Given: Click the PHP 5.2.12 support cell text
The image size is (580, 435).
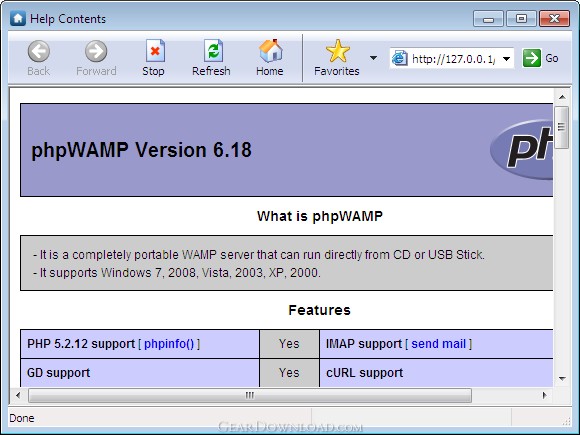Looking at the screenshot, I should click(x=81, y=344).
